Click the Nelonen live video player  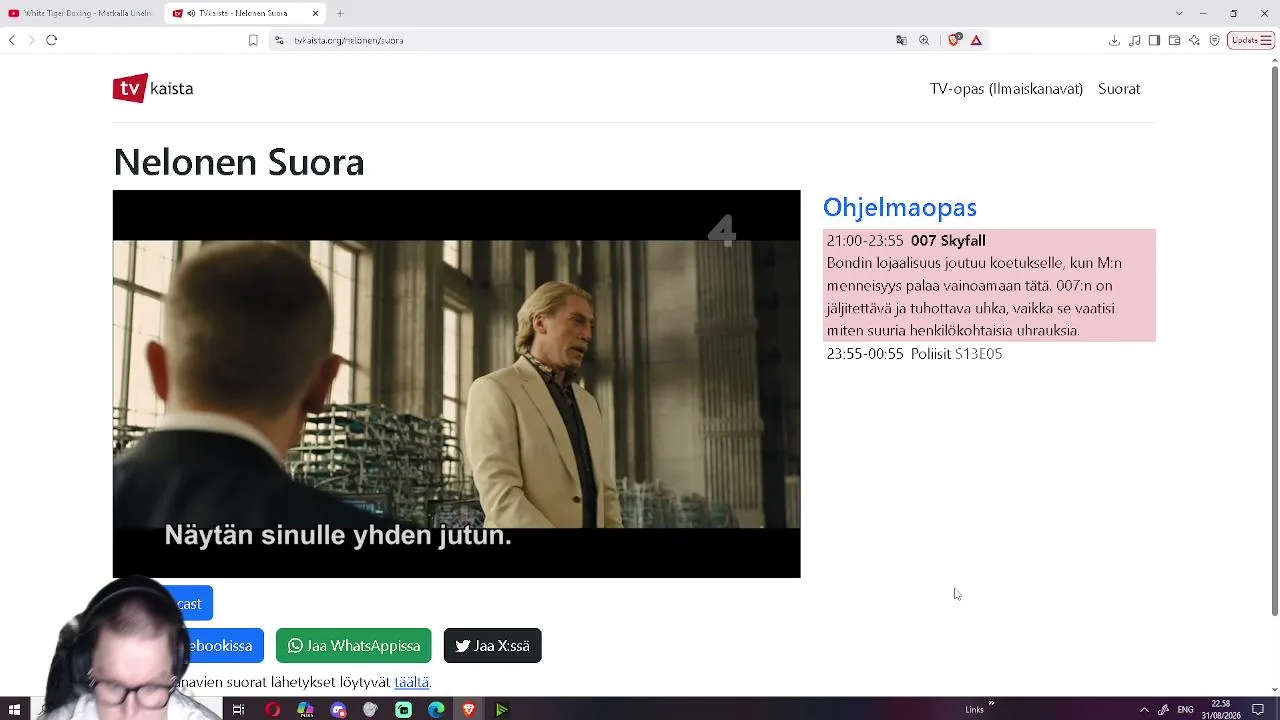pyautogui.click(x=456, y=384)
